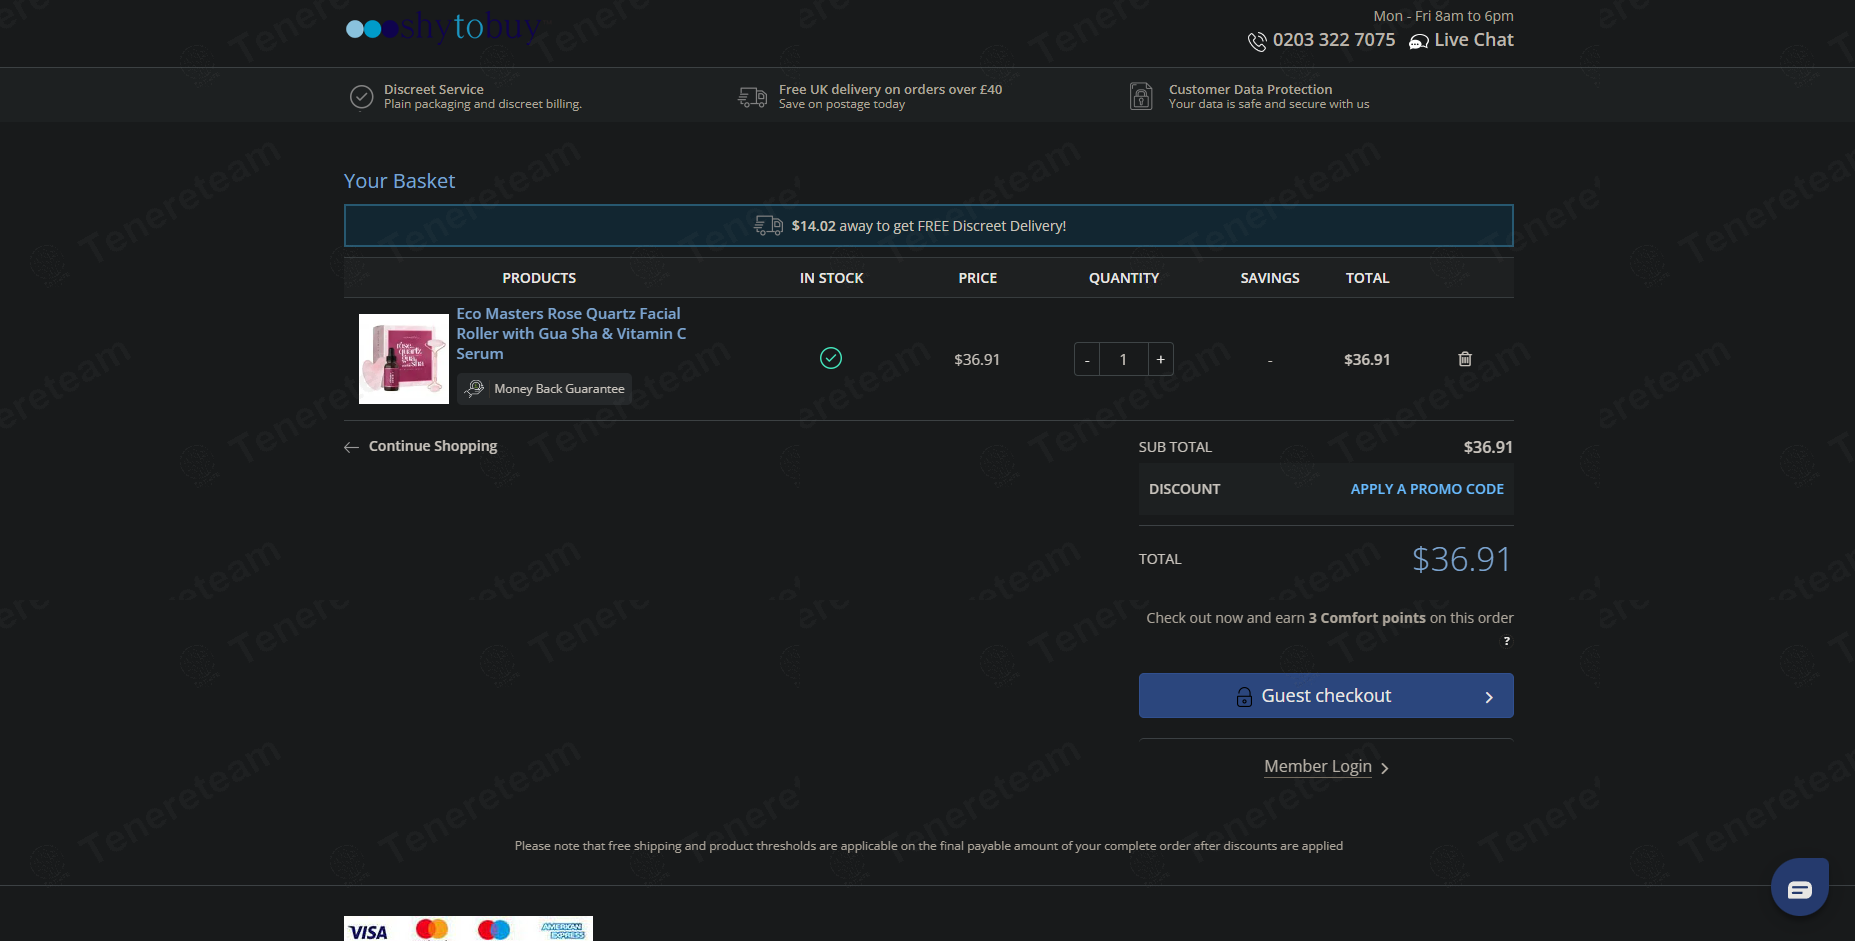Click the delivery truck icon beside Free UK delivery
1855x941 pixels.
[x=753, y=97]
